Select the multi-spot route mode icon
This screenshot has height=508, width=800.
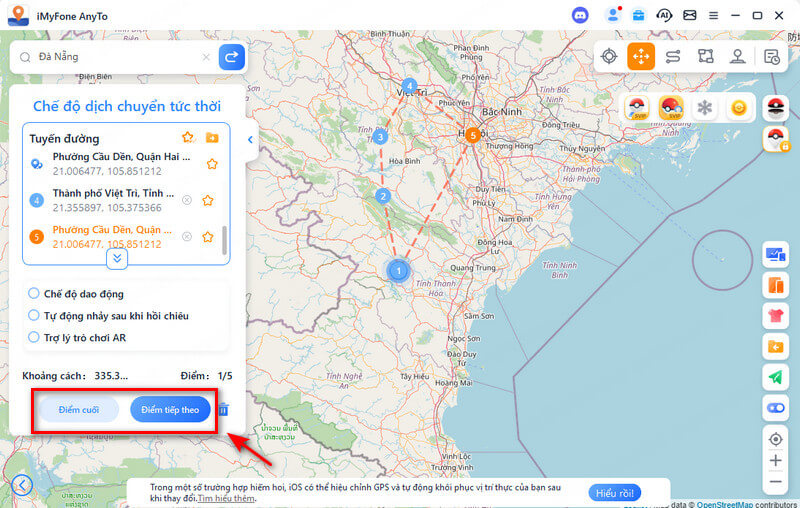point(705,57)
